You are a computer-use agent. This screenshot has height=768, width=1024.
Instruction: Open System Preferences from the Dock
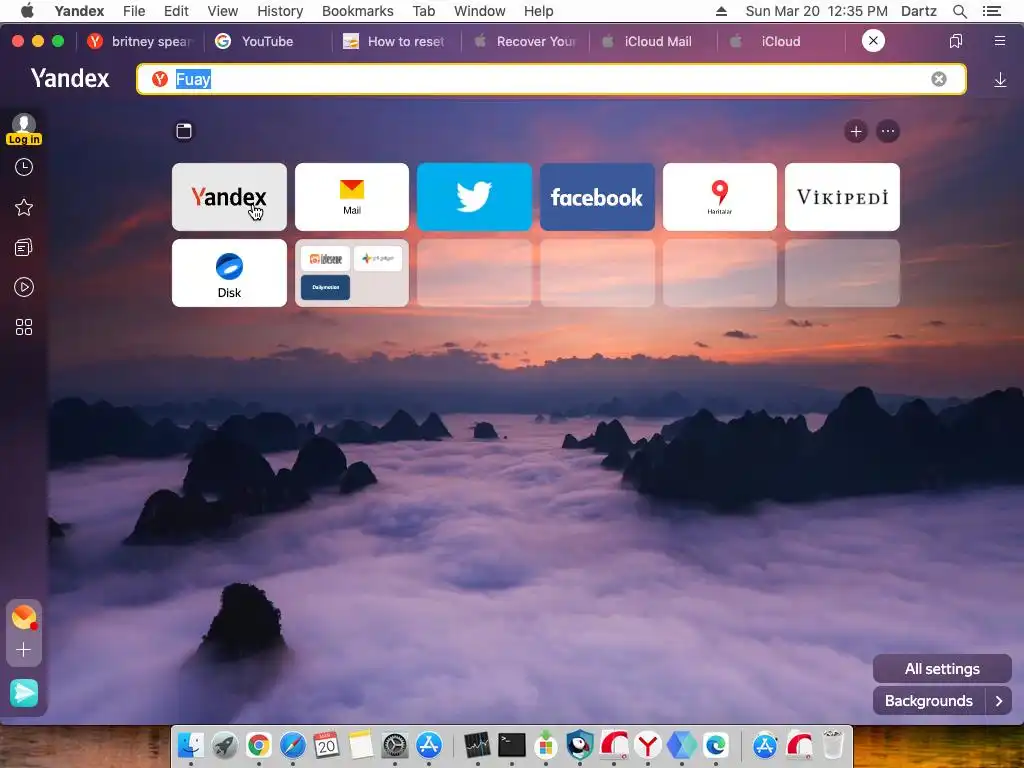pos(394,744)
